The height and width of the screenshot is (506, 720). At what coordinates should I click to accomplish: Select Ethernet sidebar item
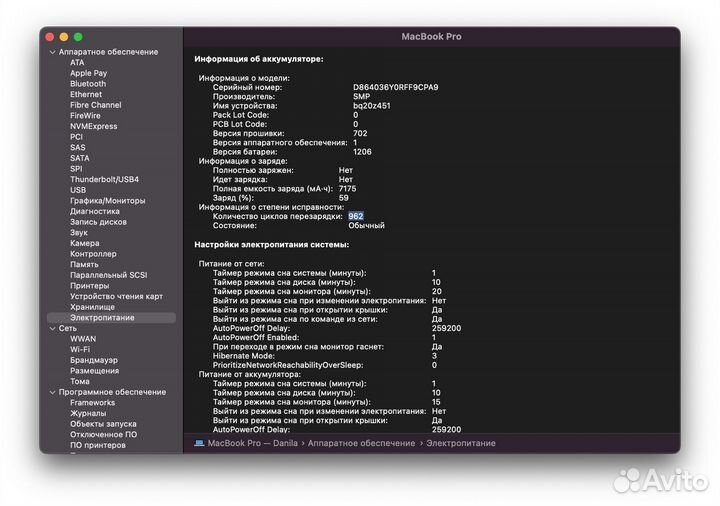(x=86, y=94)
